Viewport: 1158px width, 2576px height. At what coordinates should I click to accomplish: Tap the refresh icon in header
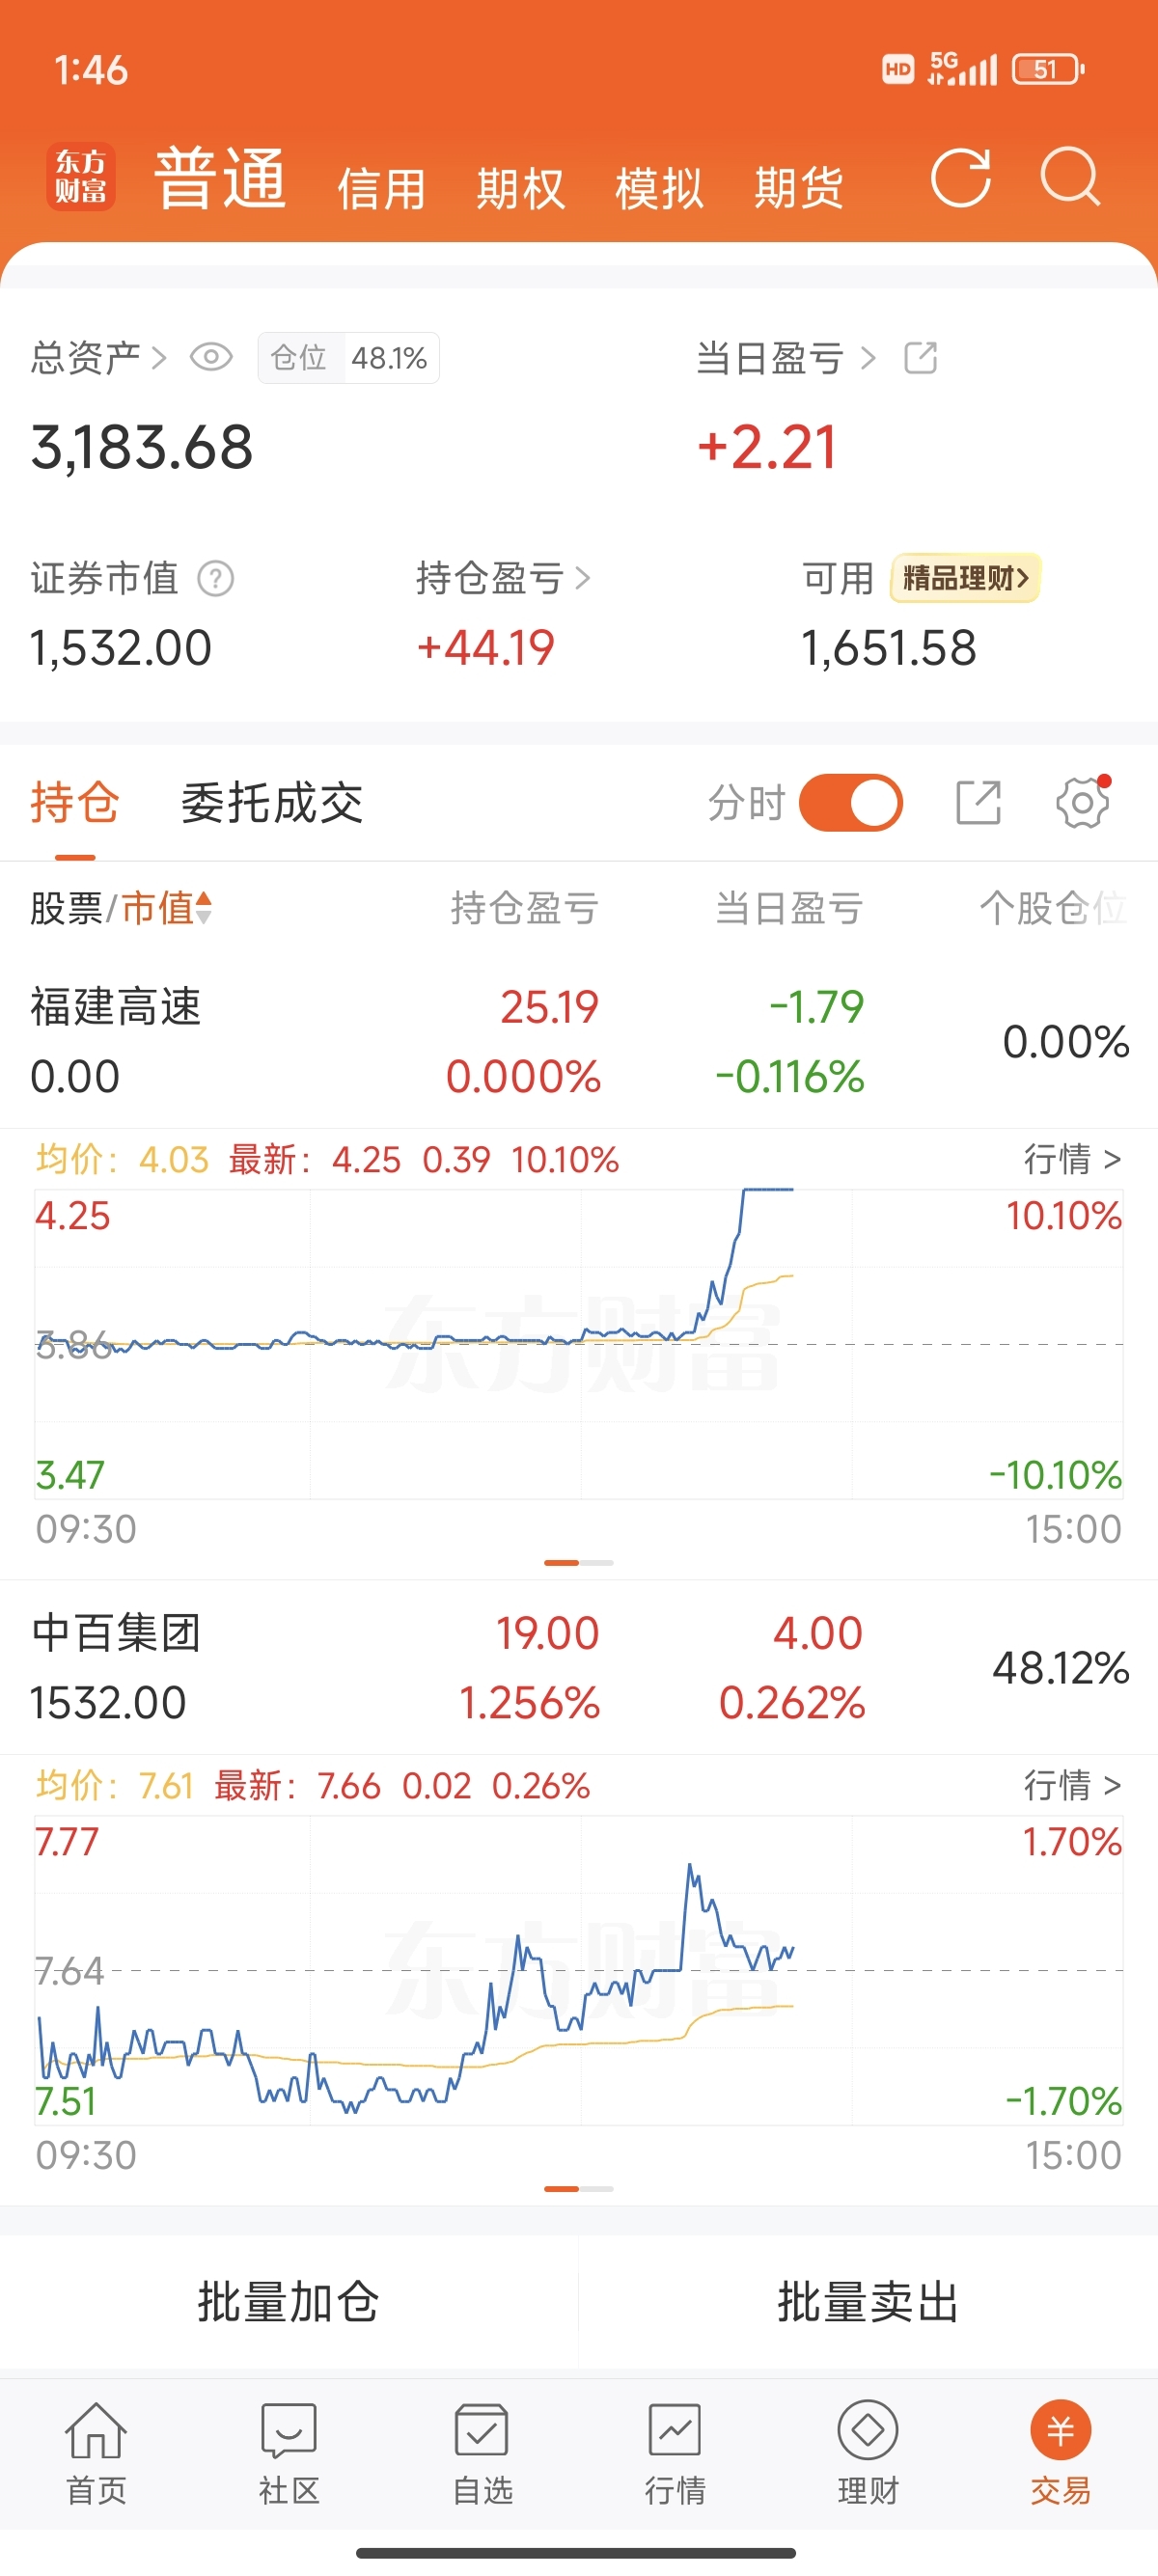(960, 178)
